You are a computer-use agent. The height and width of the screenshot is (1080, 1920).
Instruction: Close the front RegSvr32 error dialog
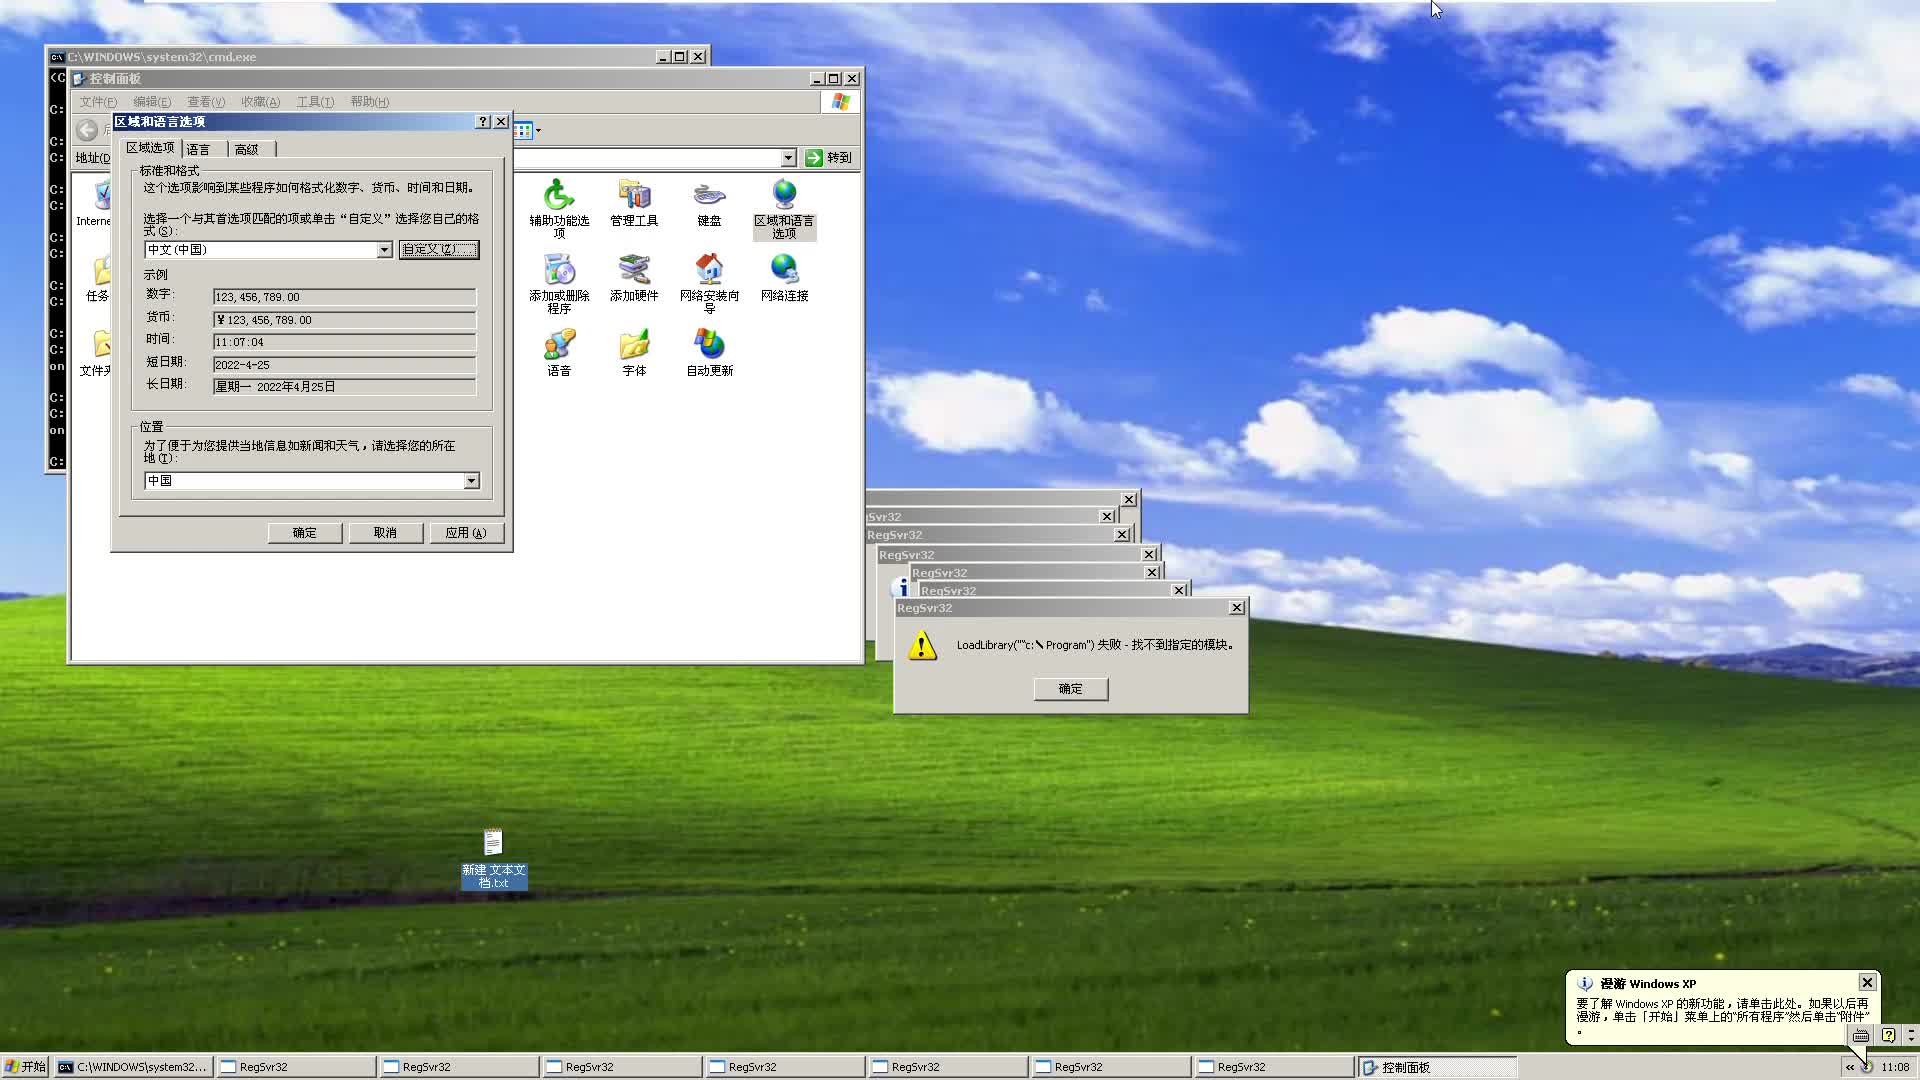(x=1237, y=608)
